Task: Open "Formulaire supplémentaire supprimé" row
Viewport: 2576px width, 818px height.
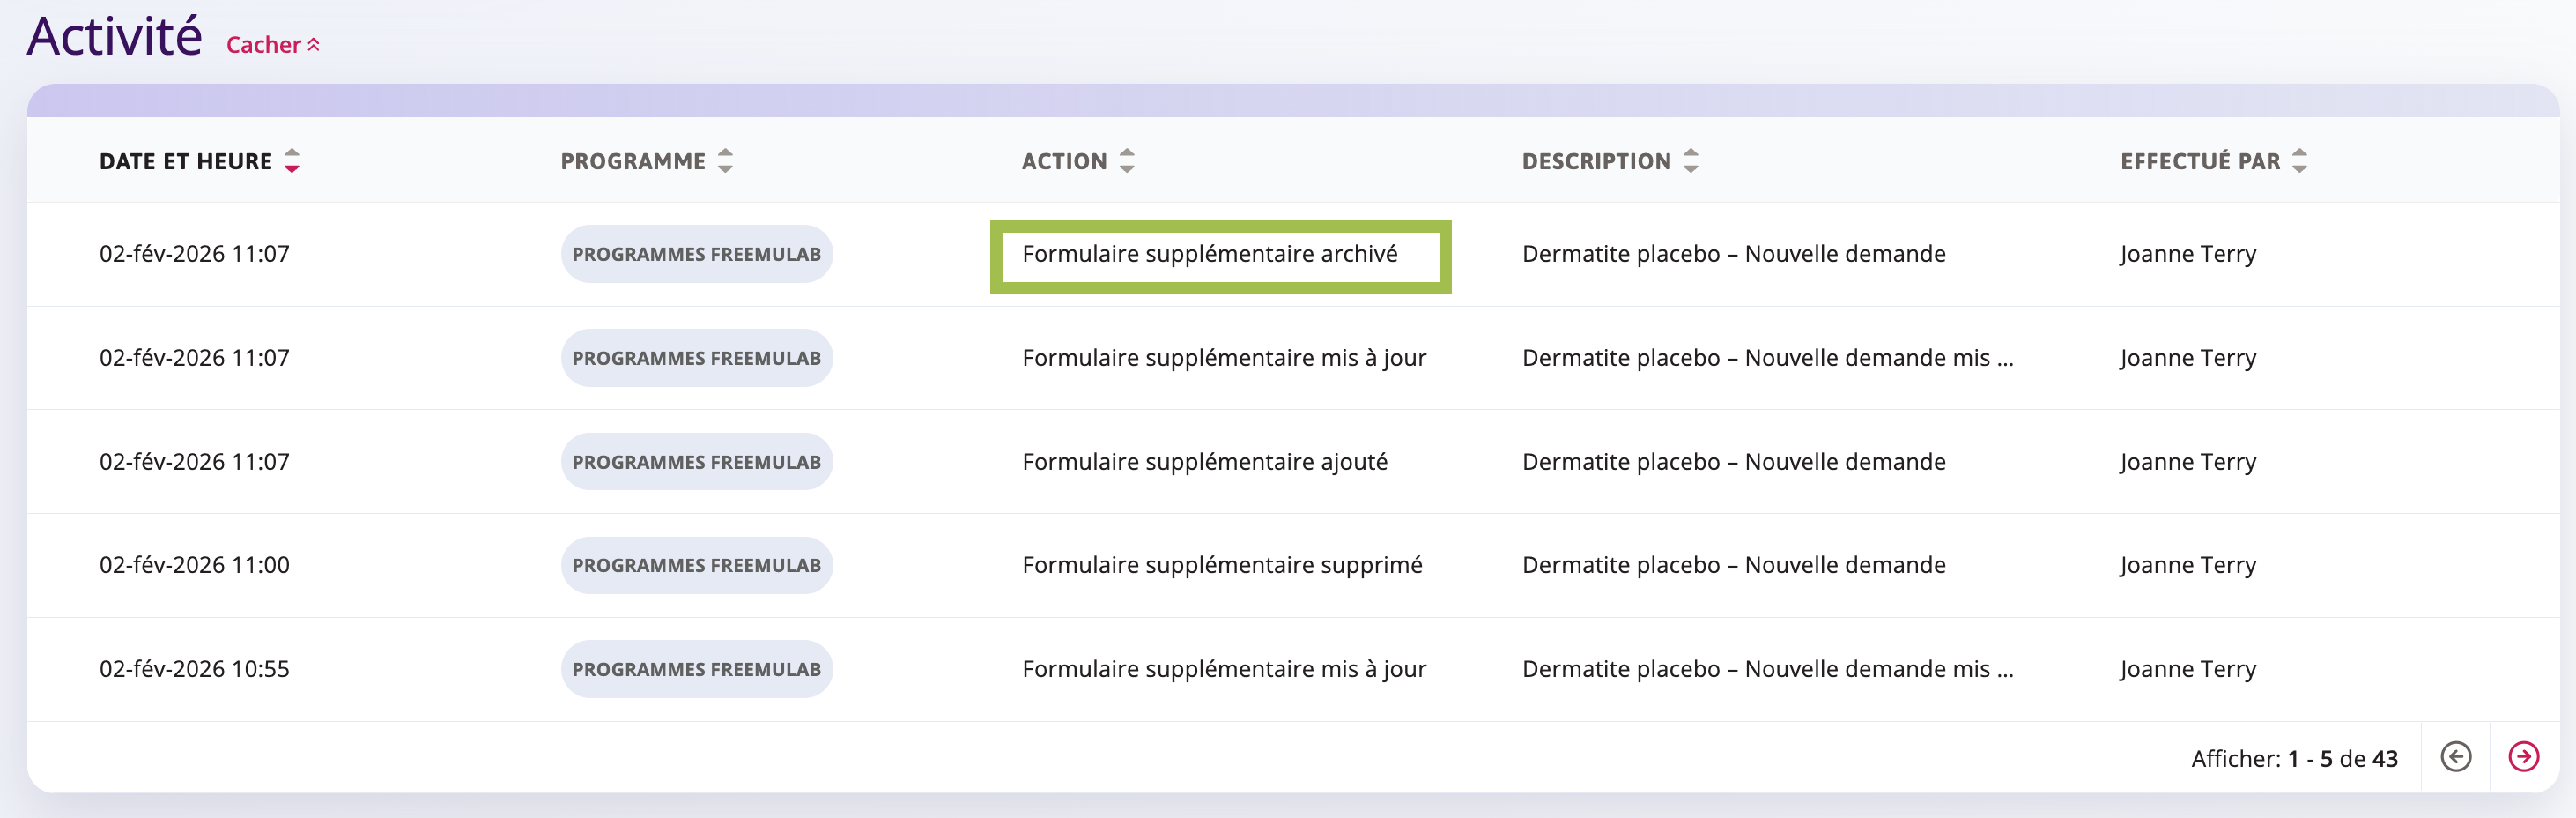Action: tap(1221, 565)
